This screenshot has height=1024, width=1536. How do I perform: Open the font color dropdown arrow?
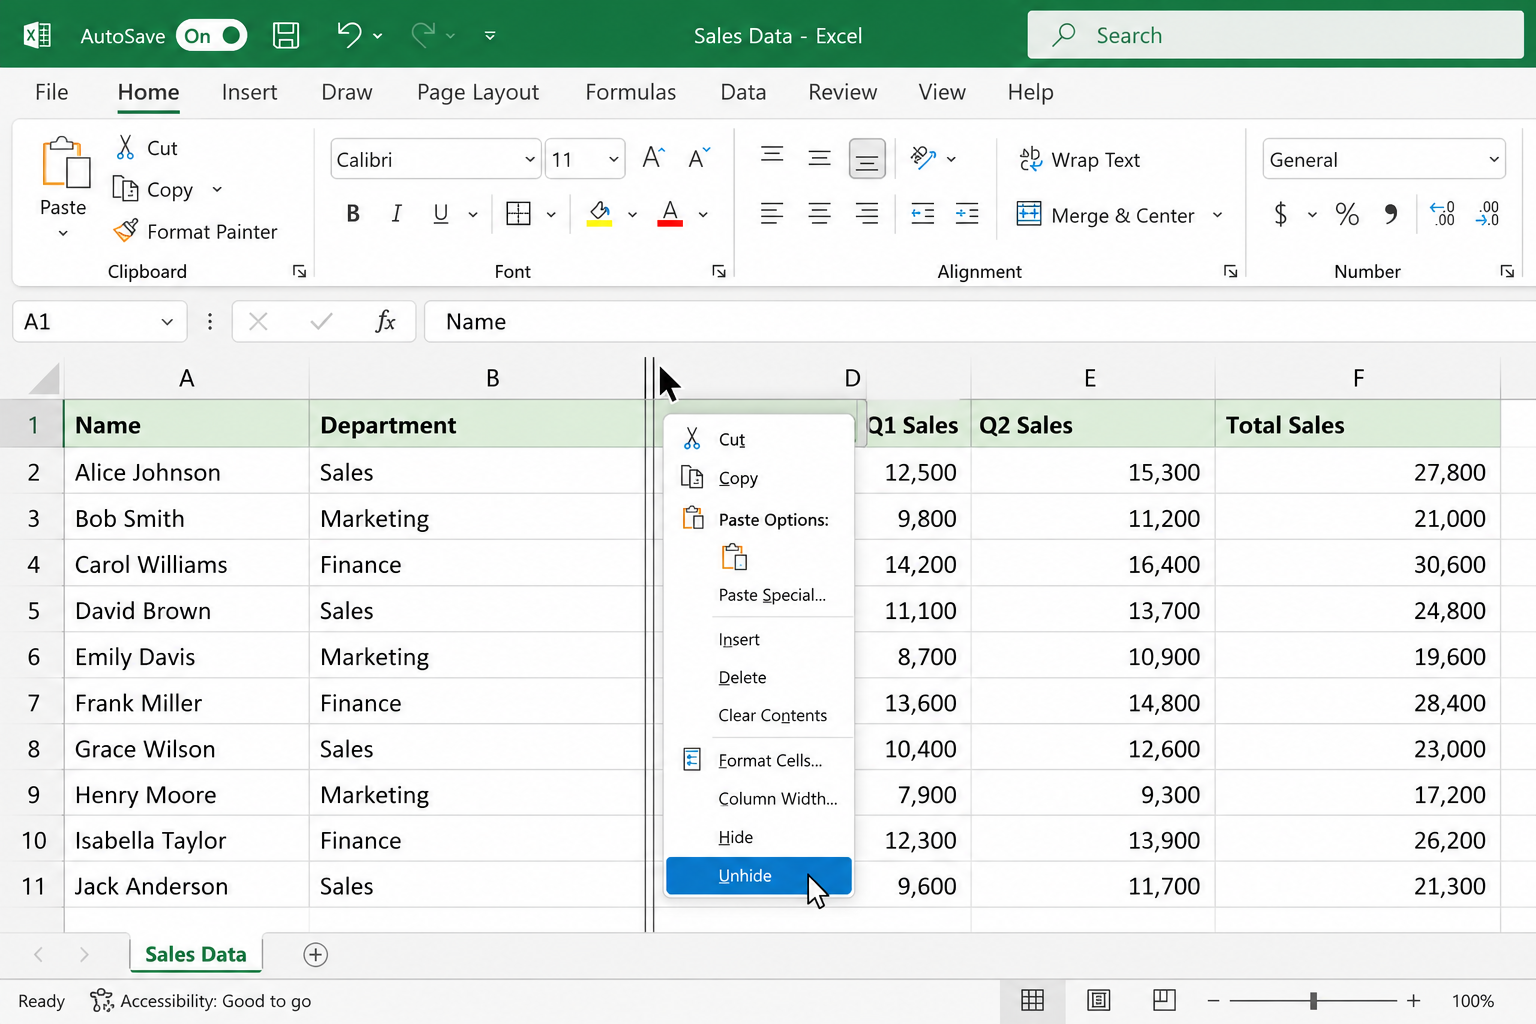[703, 214]
